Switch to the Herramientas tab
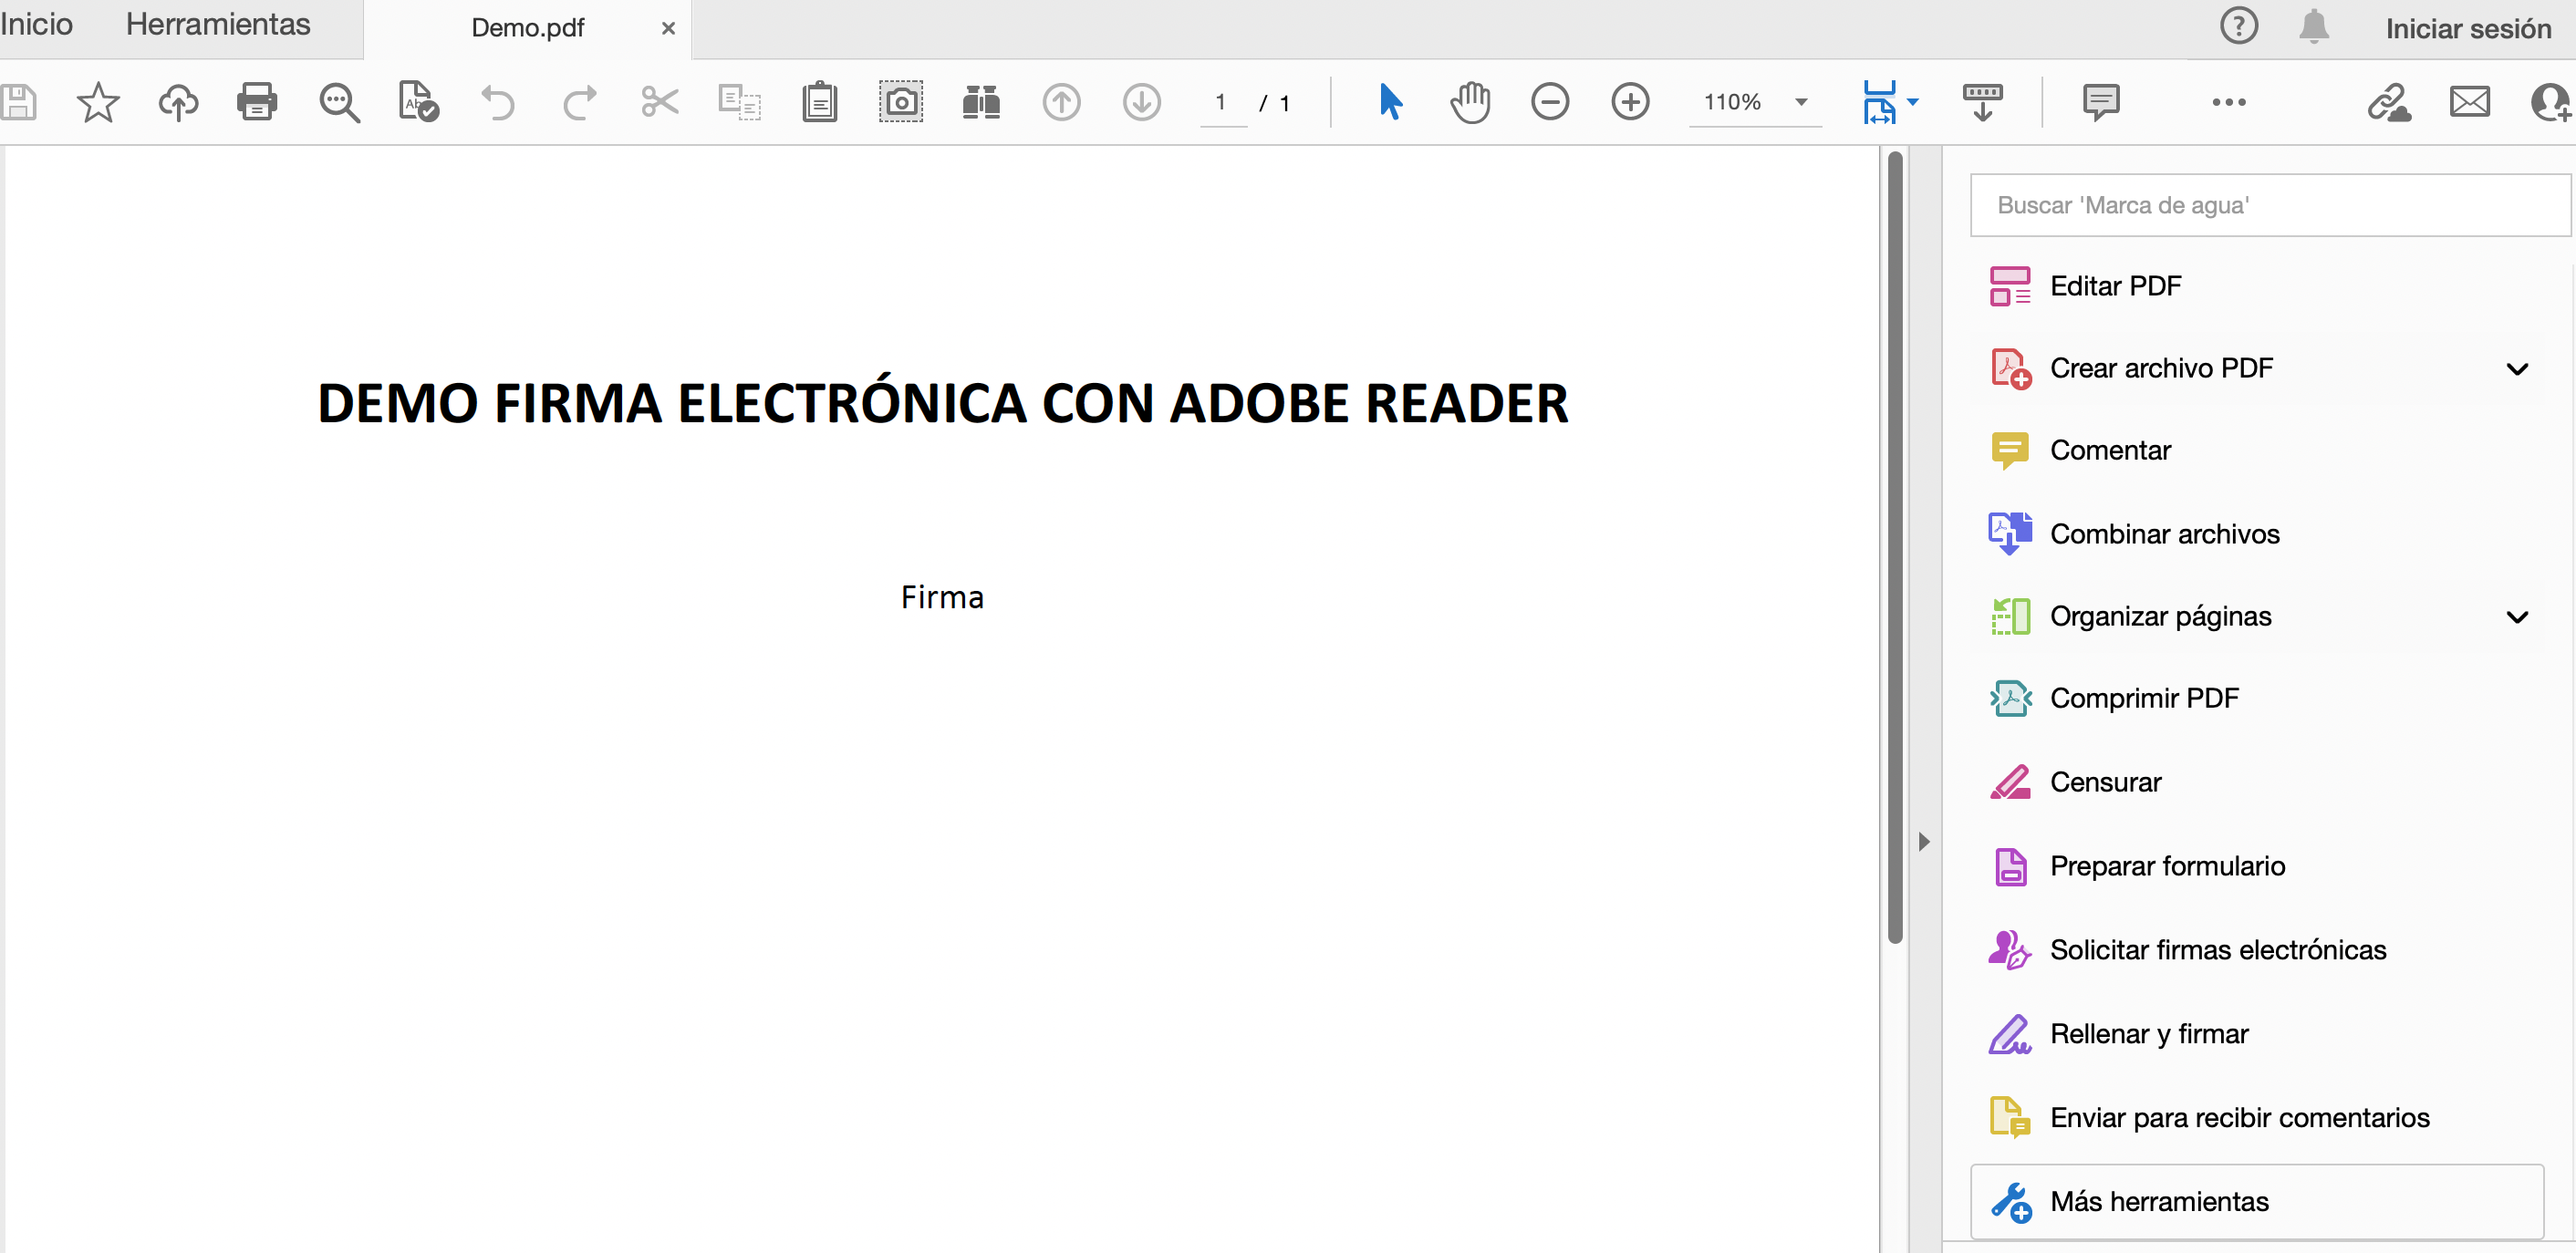2576x1253 pixels. click(x=218, y=24)
